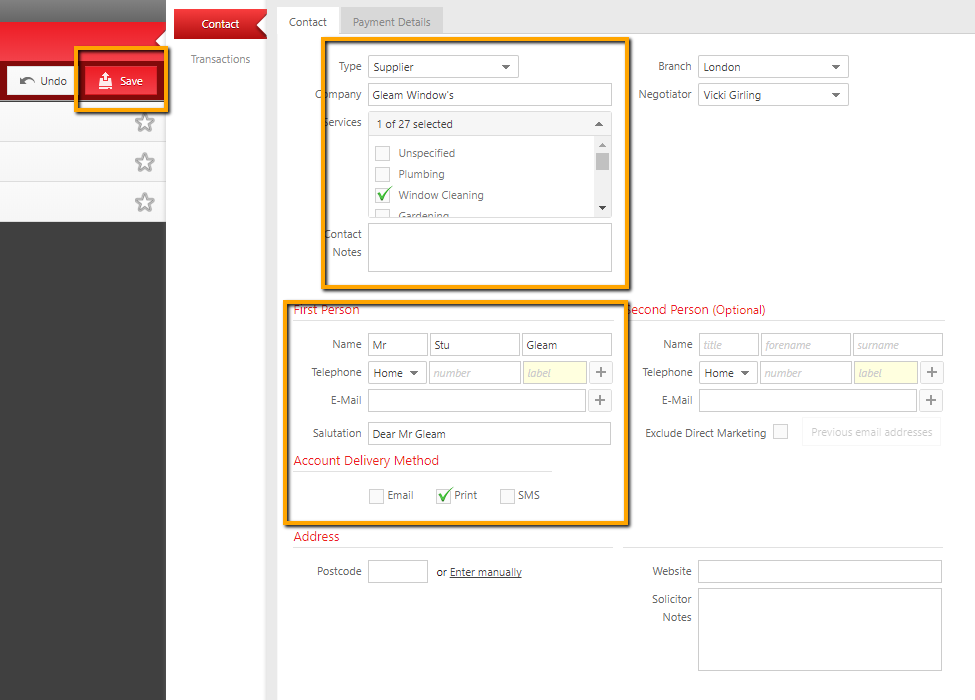975x700 pixels.
Task: Click First Person telephone number field
Action: point(474,372)
